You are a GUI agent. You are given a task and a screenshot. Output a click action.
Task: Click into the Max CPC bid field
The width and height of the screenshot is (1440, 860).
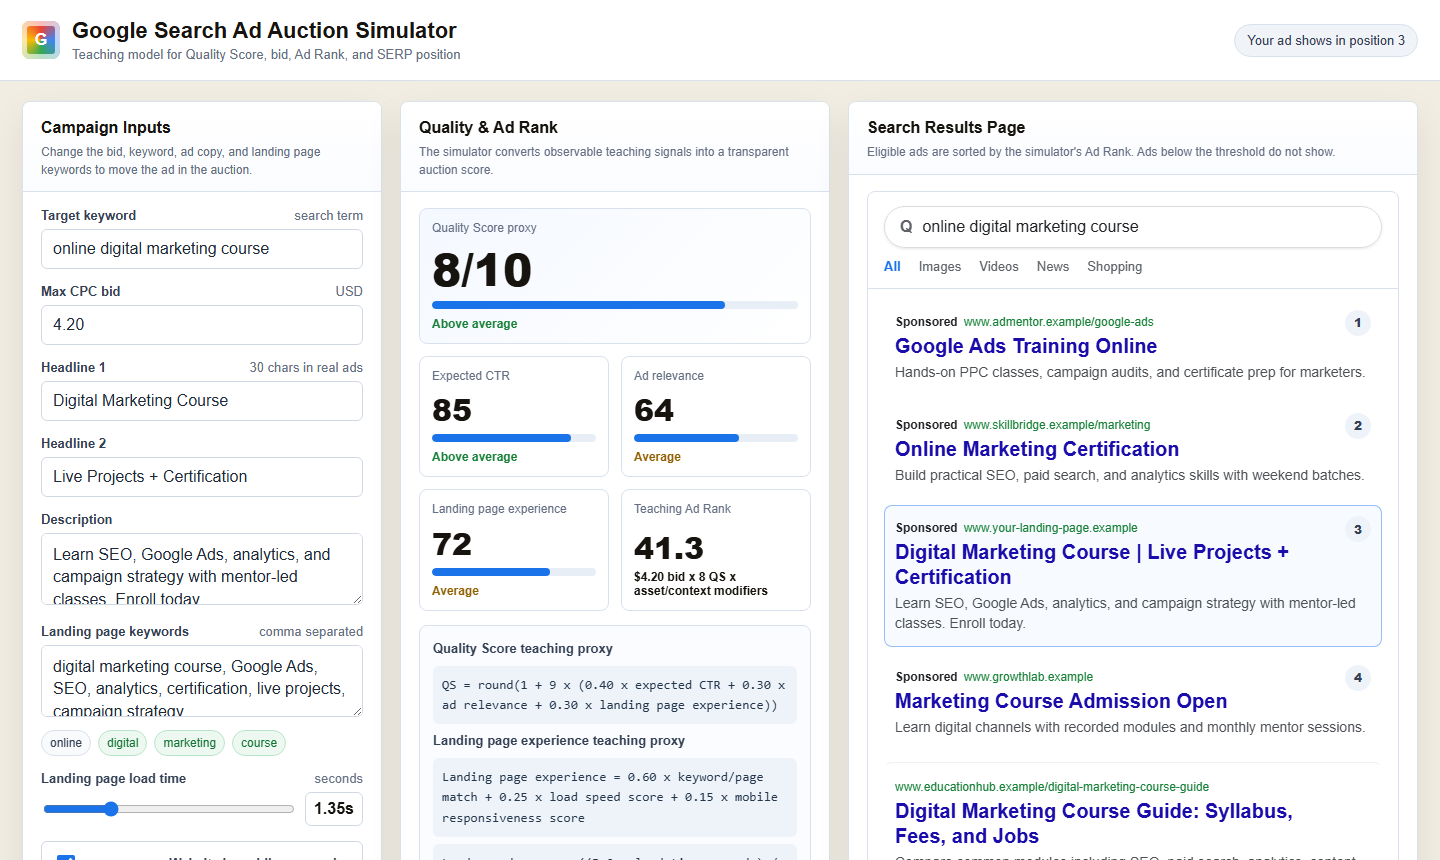point(202,325)
